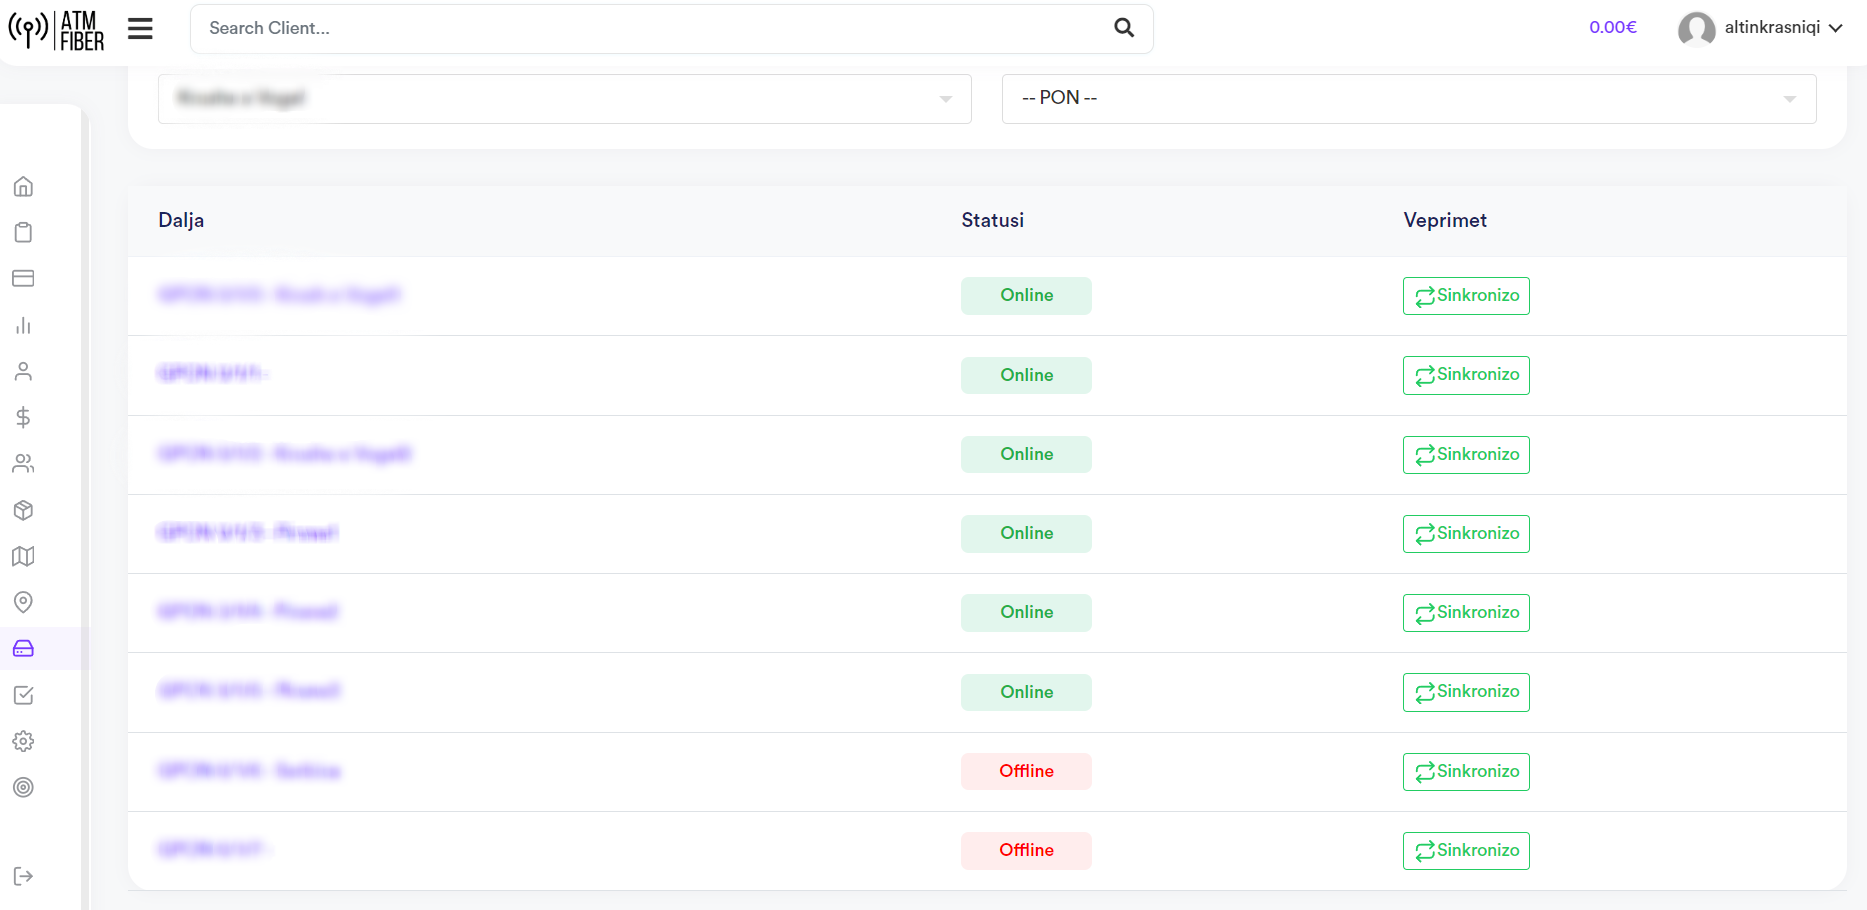Open the checkbox tasks icon in sidebar
Viewport: 1867px width, 910px height.
(x=23, y=695)
